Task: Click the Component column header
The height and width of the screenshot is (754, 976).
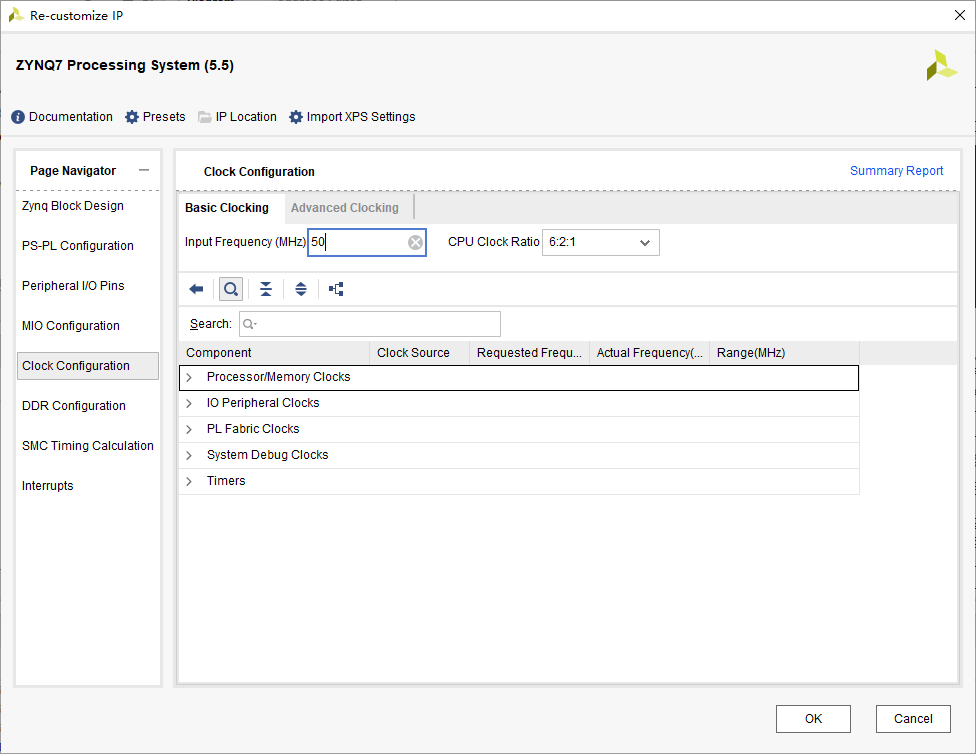Action: (x=274, y=353)
